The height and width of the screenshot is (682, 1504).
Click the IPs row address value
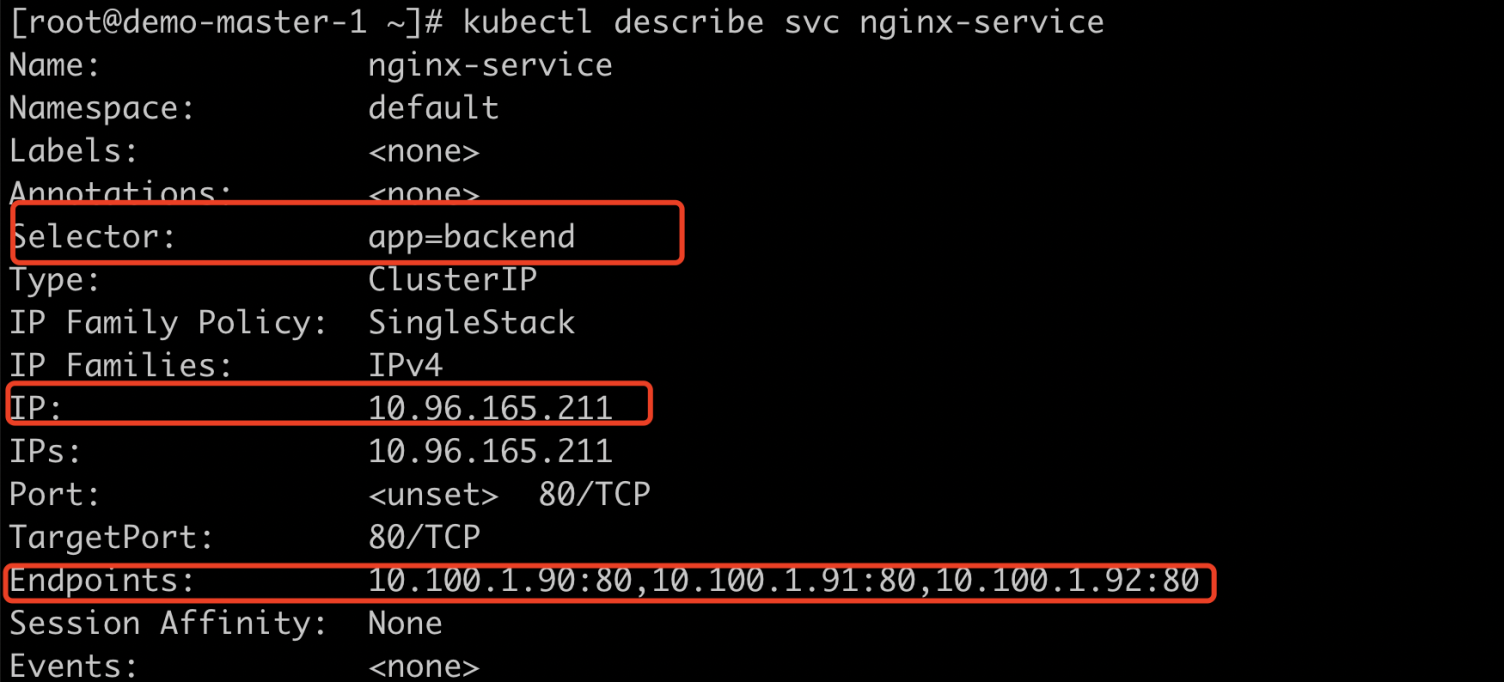click(x=490, y=451)
